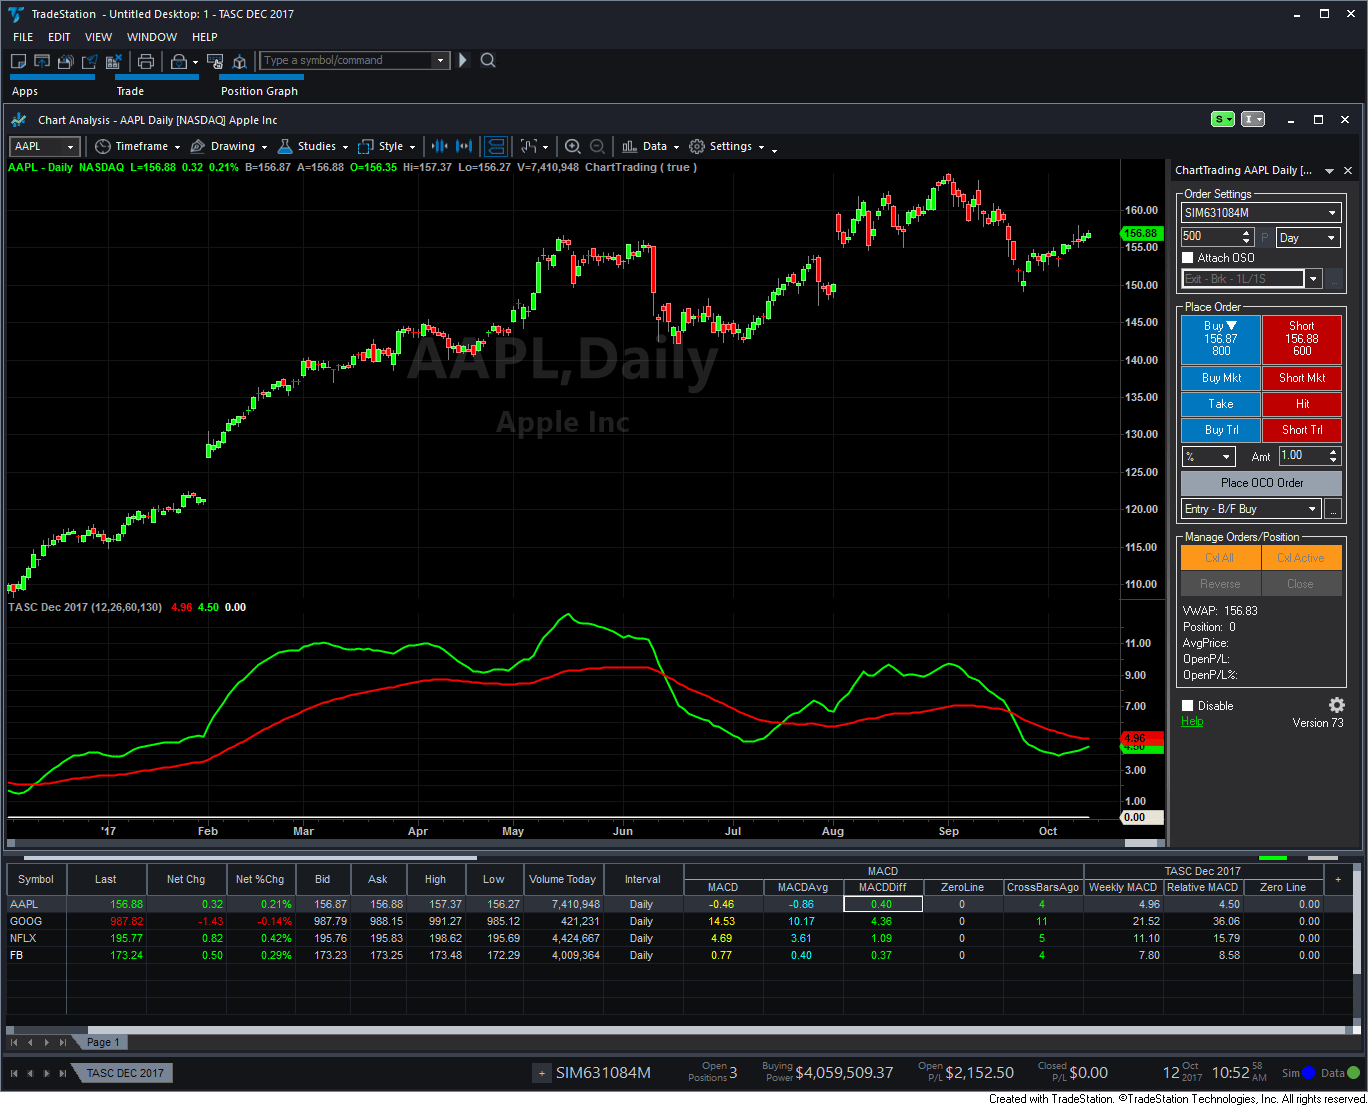Open the pointer tracking mode icon
This screenshot has height=1105, width=1368.
[530, 146]
